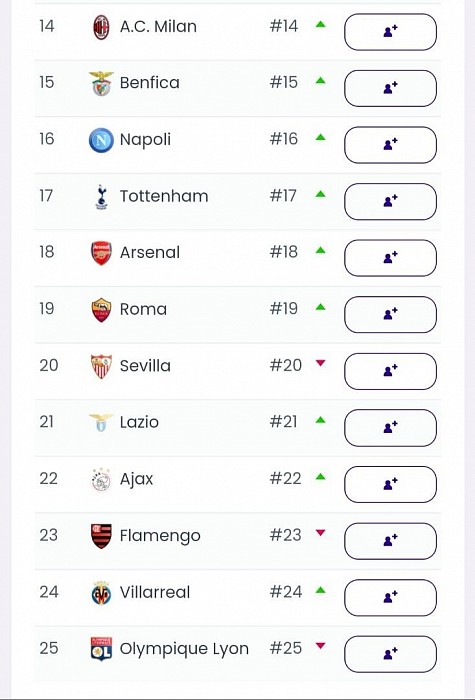Select the #22 rank label for Ajax
The height and width of the screenshot is (700, 475).
click(x=285, y=478)
